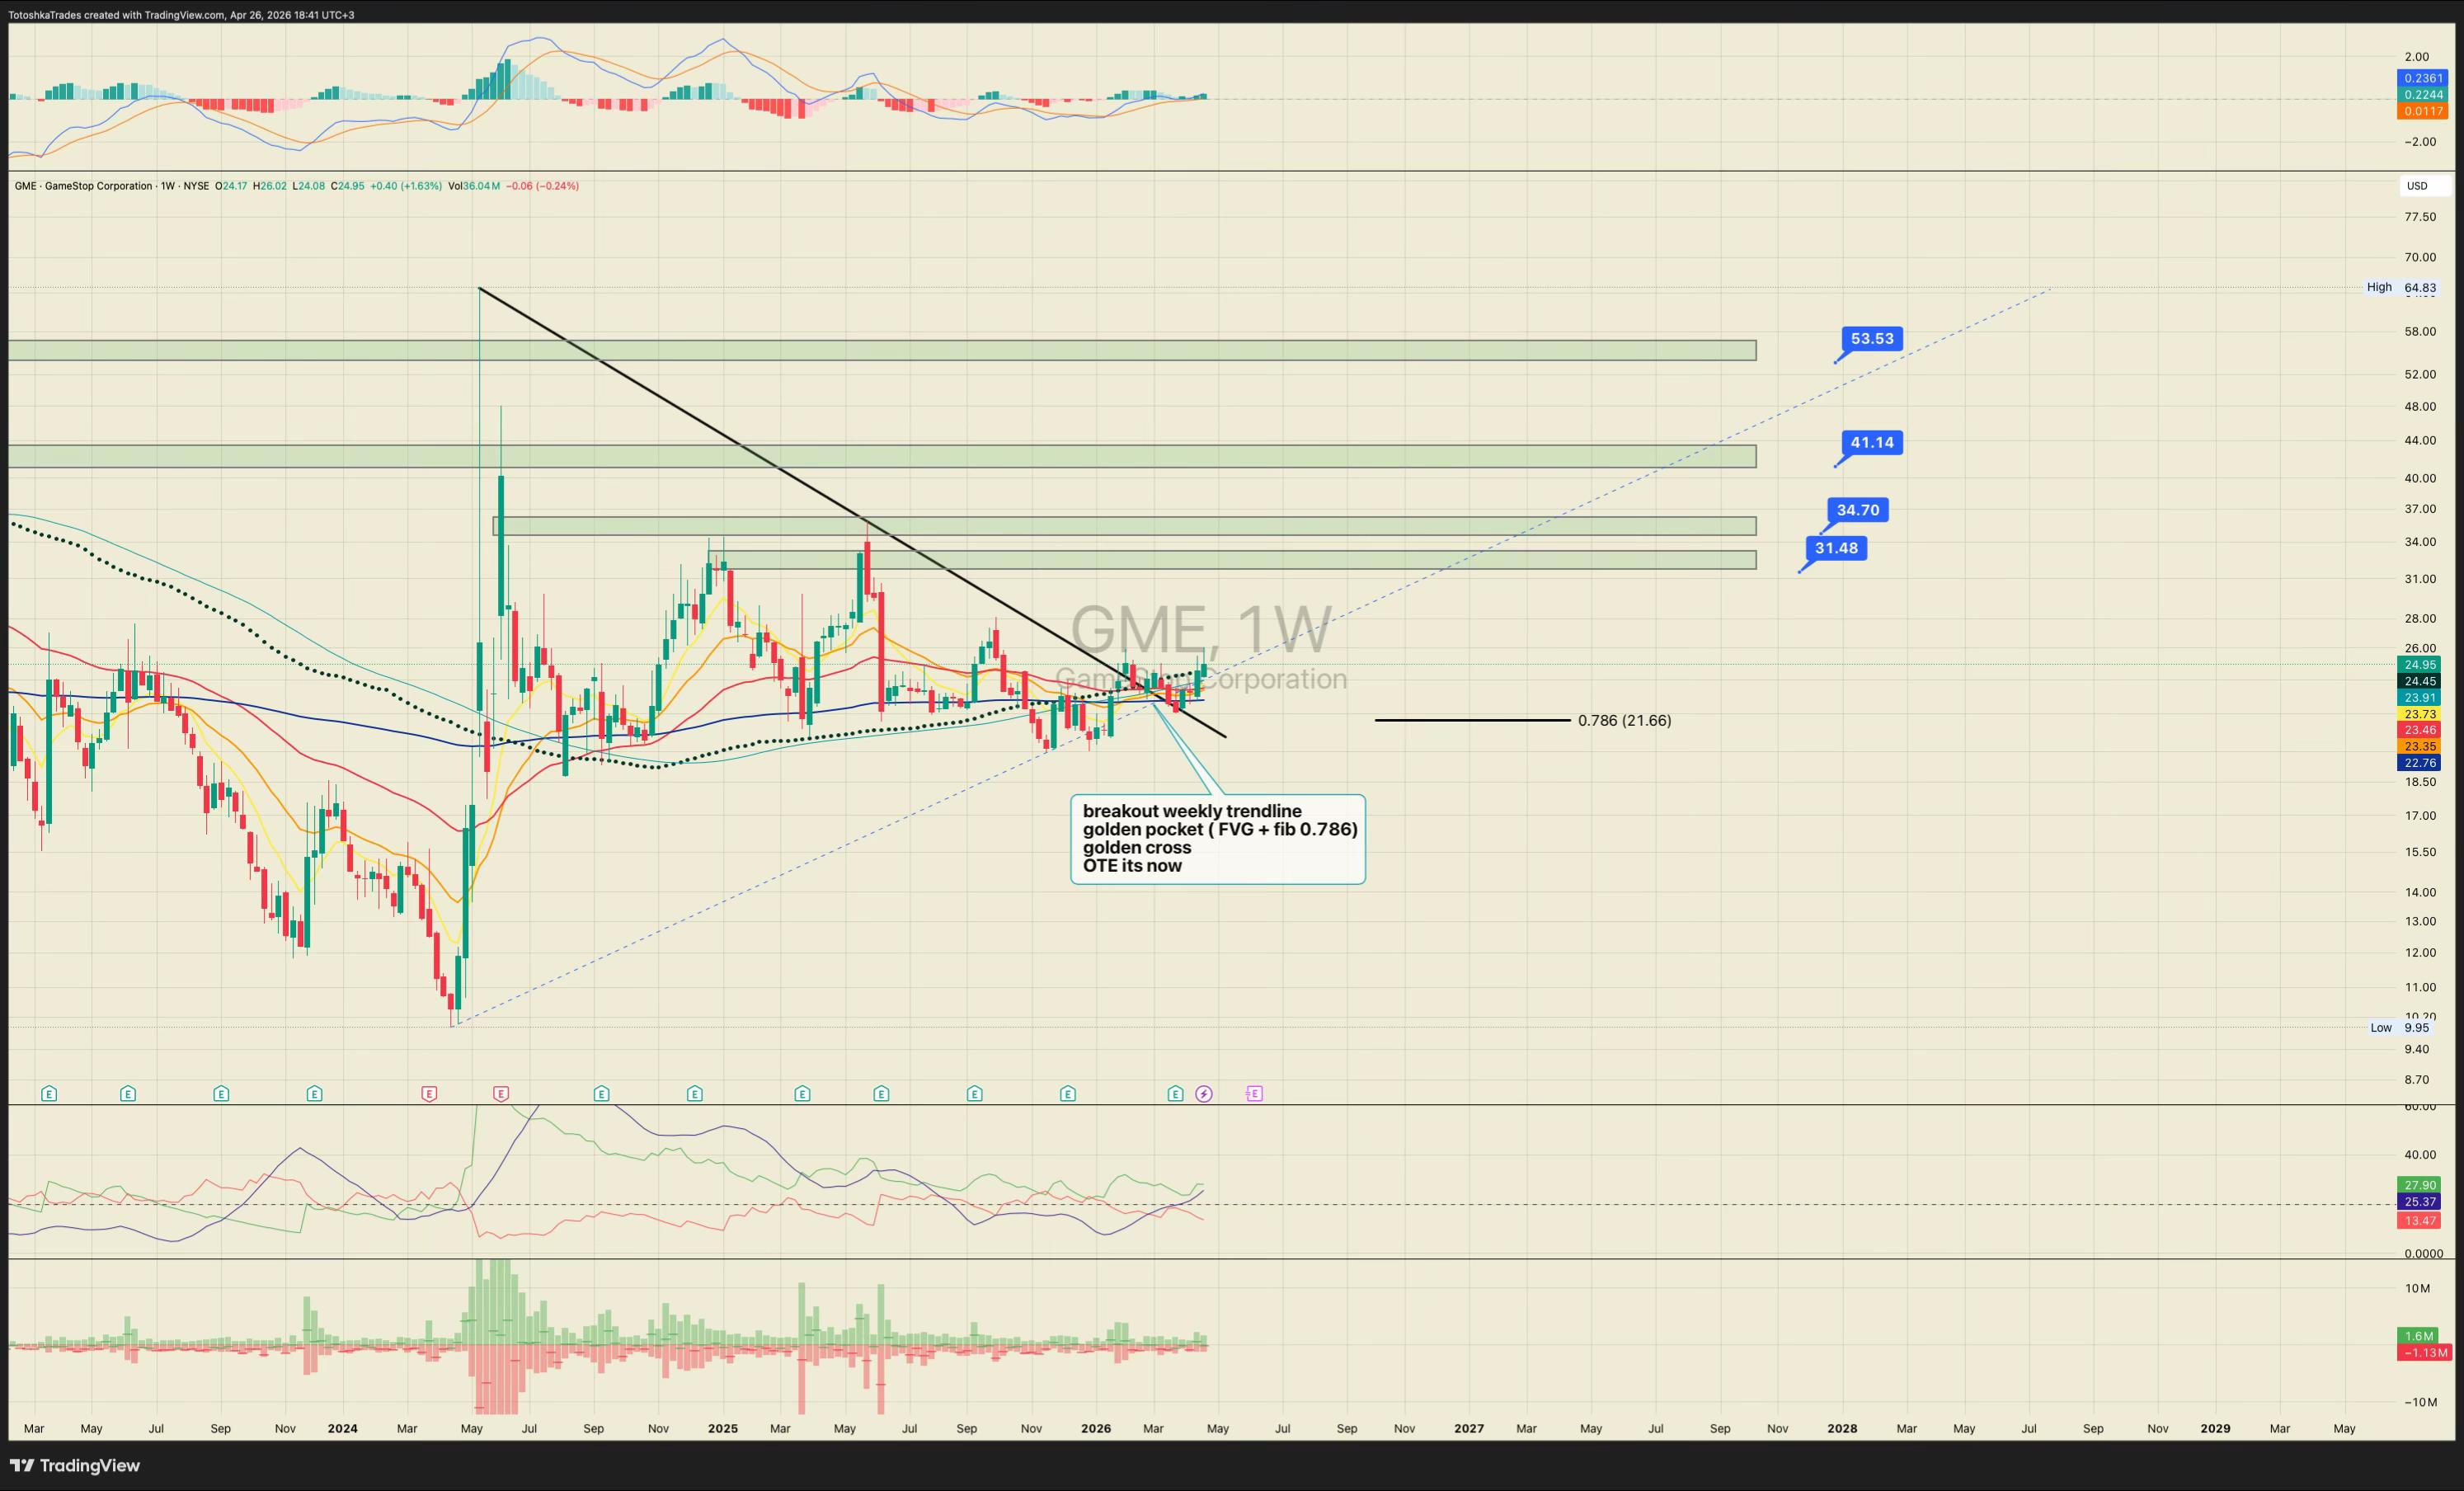The width and height of the screenshot is (2464, 1491).
Task: Click the 2029 label on the time axis
Action: tap(2215, 1429)
